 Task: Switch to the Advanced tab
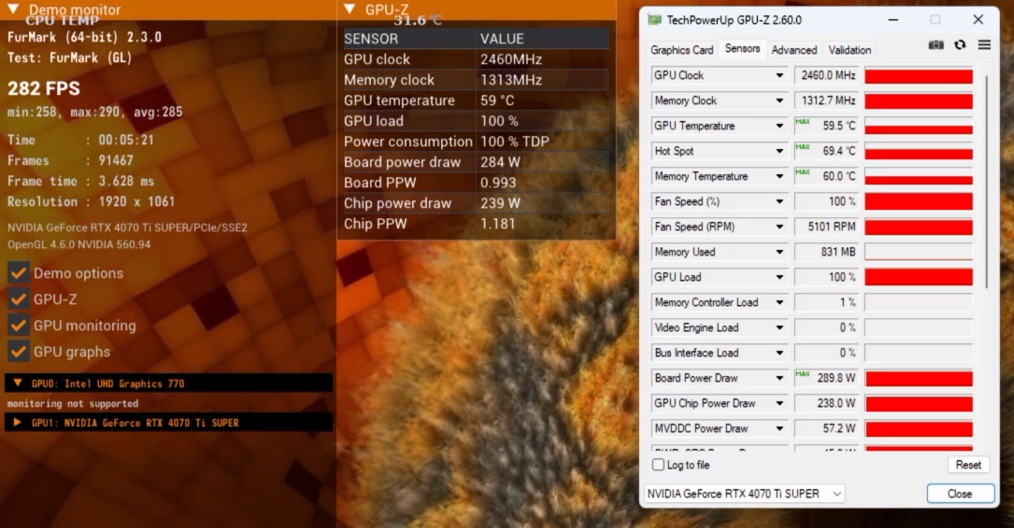(794, 50)
